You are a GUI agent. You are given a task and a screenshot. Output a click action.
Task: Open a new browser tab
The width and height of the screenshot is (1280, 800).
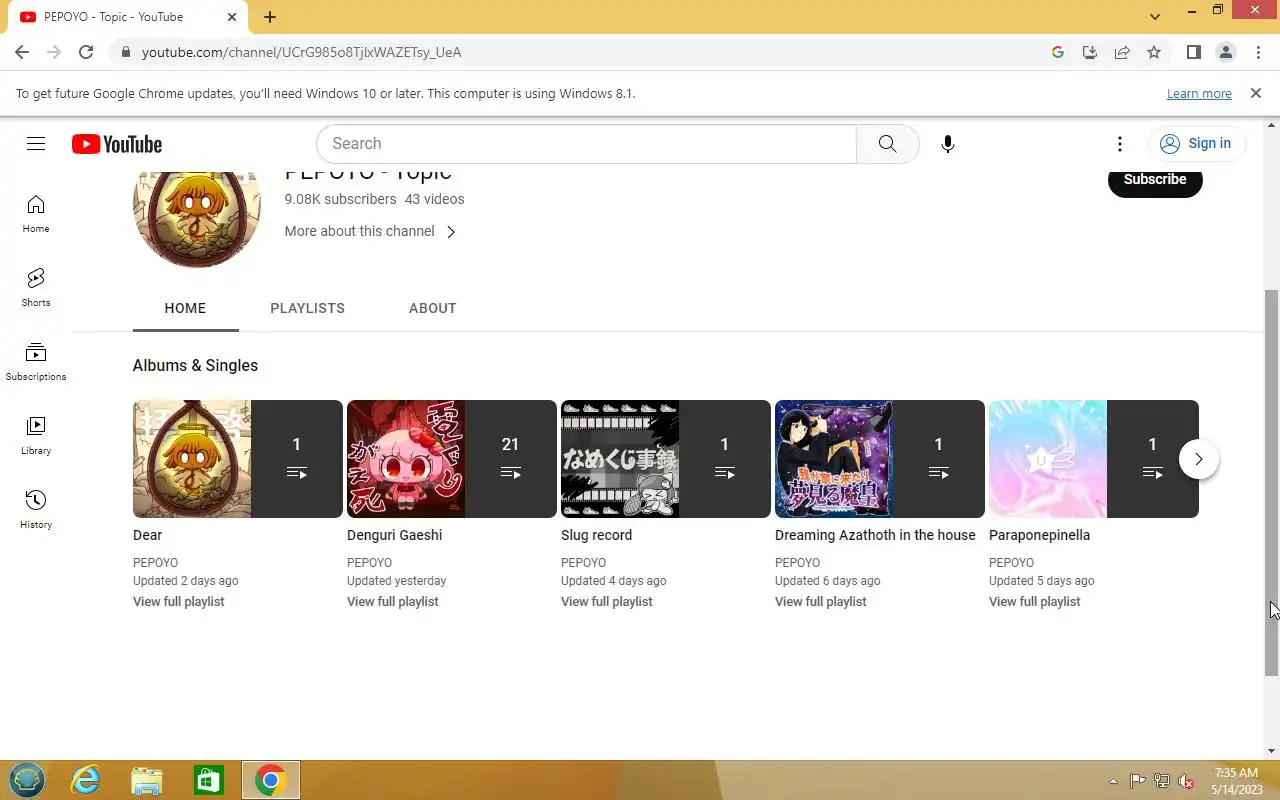coord(270,17)
